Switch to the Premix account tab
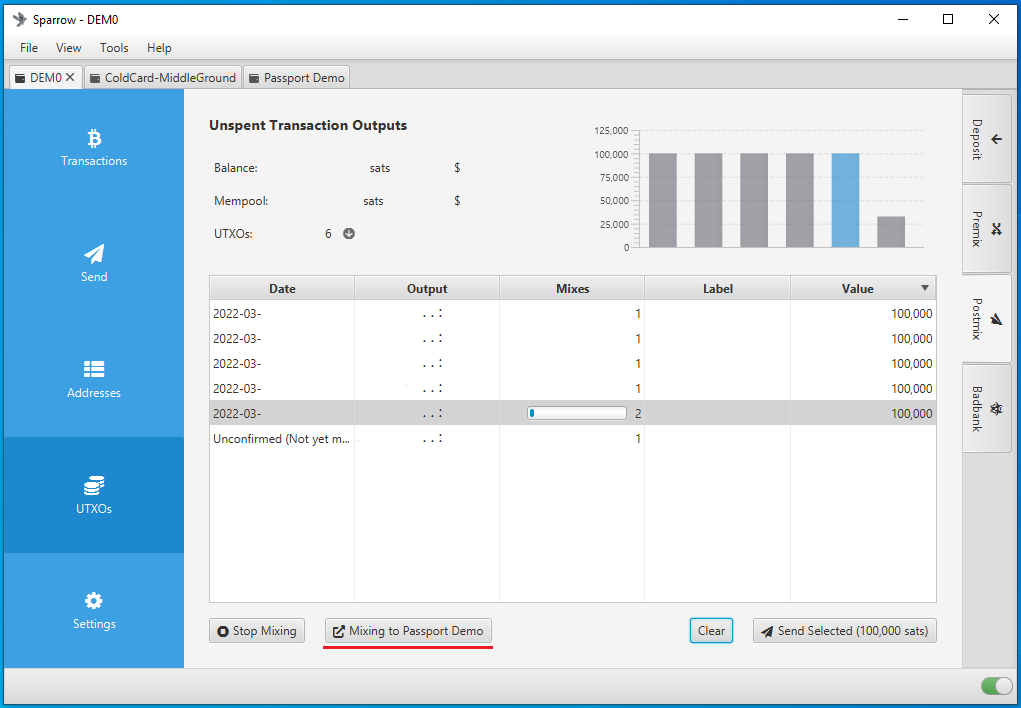 (x=986, y=229)
